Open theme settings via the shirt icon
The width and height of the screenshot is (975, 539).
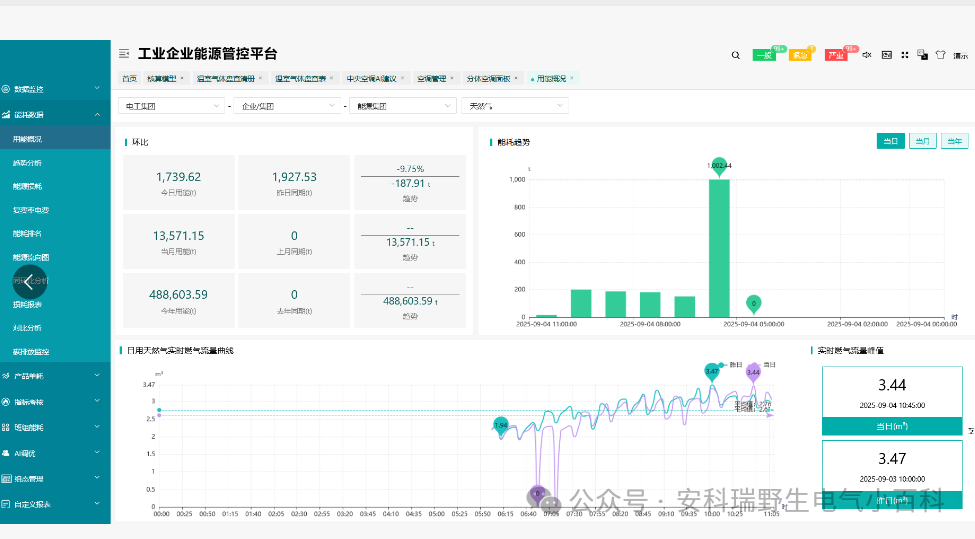point(941,55)
